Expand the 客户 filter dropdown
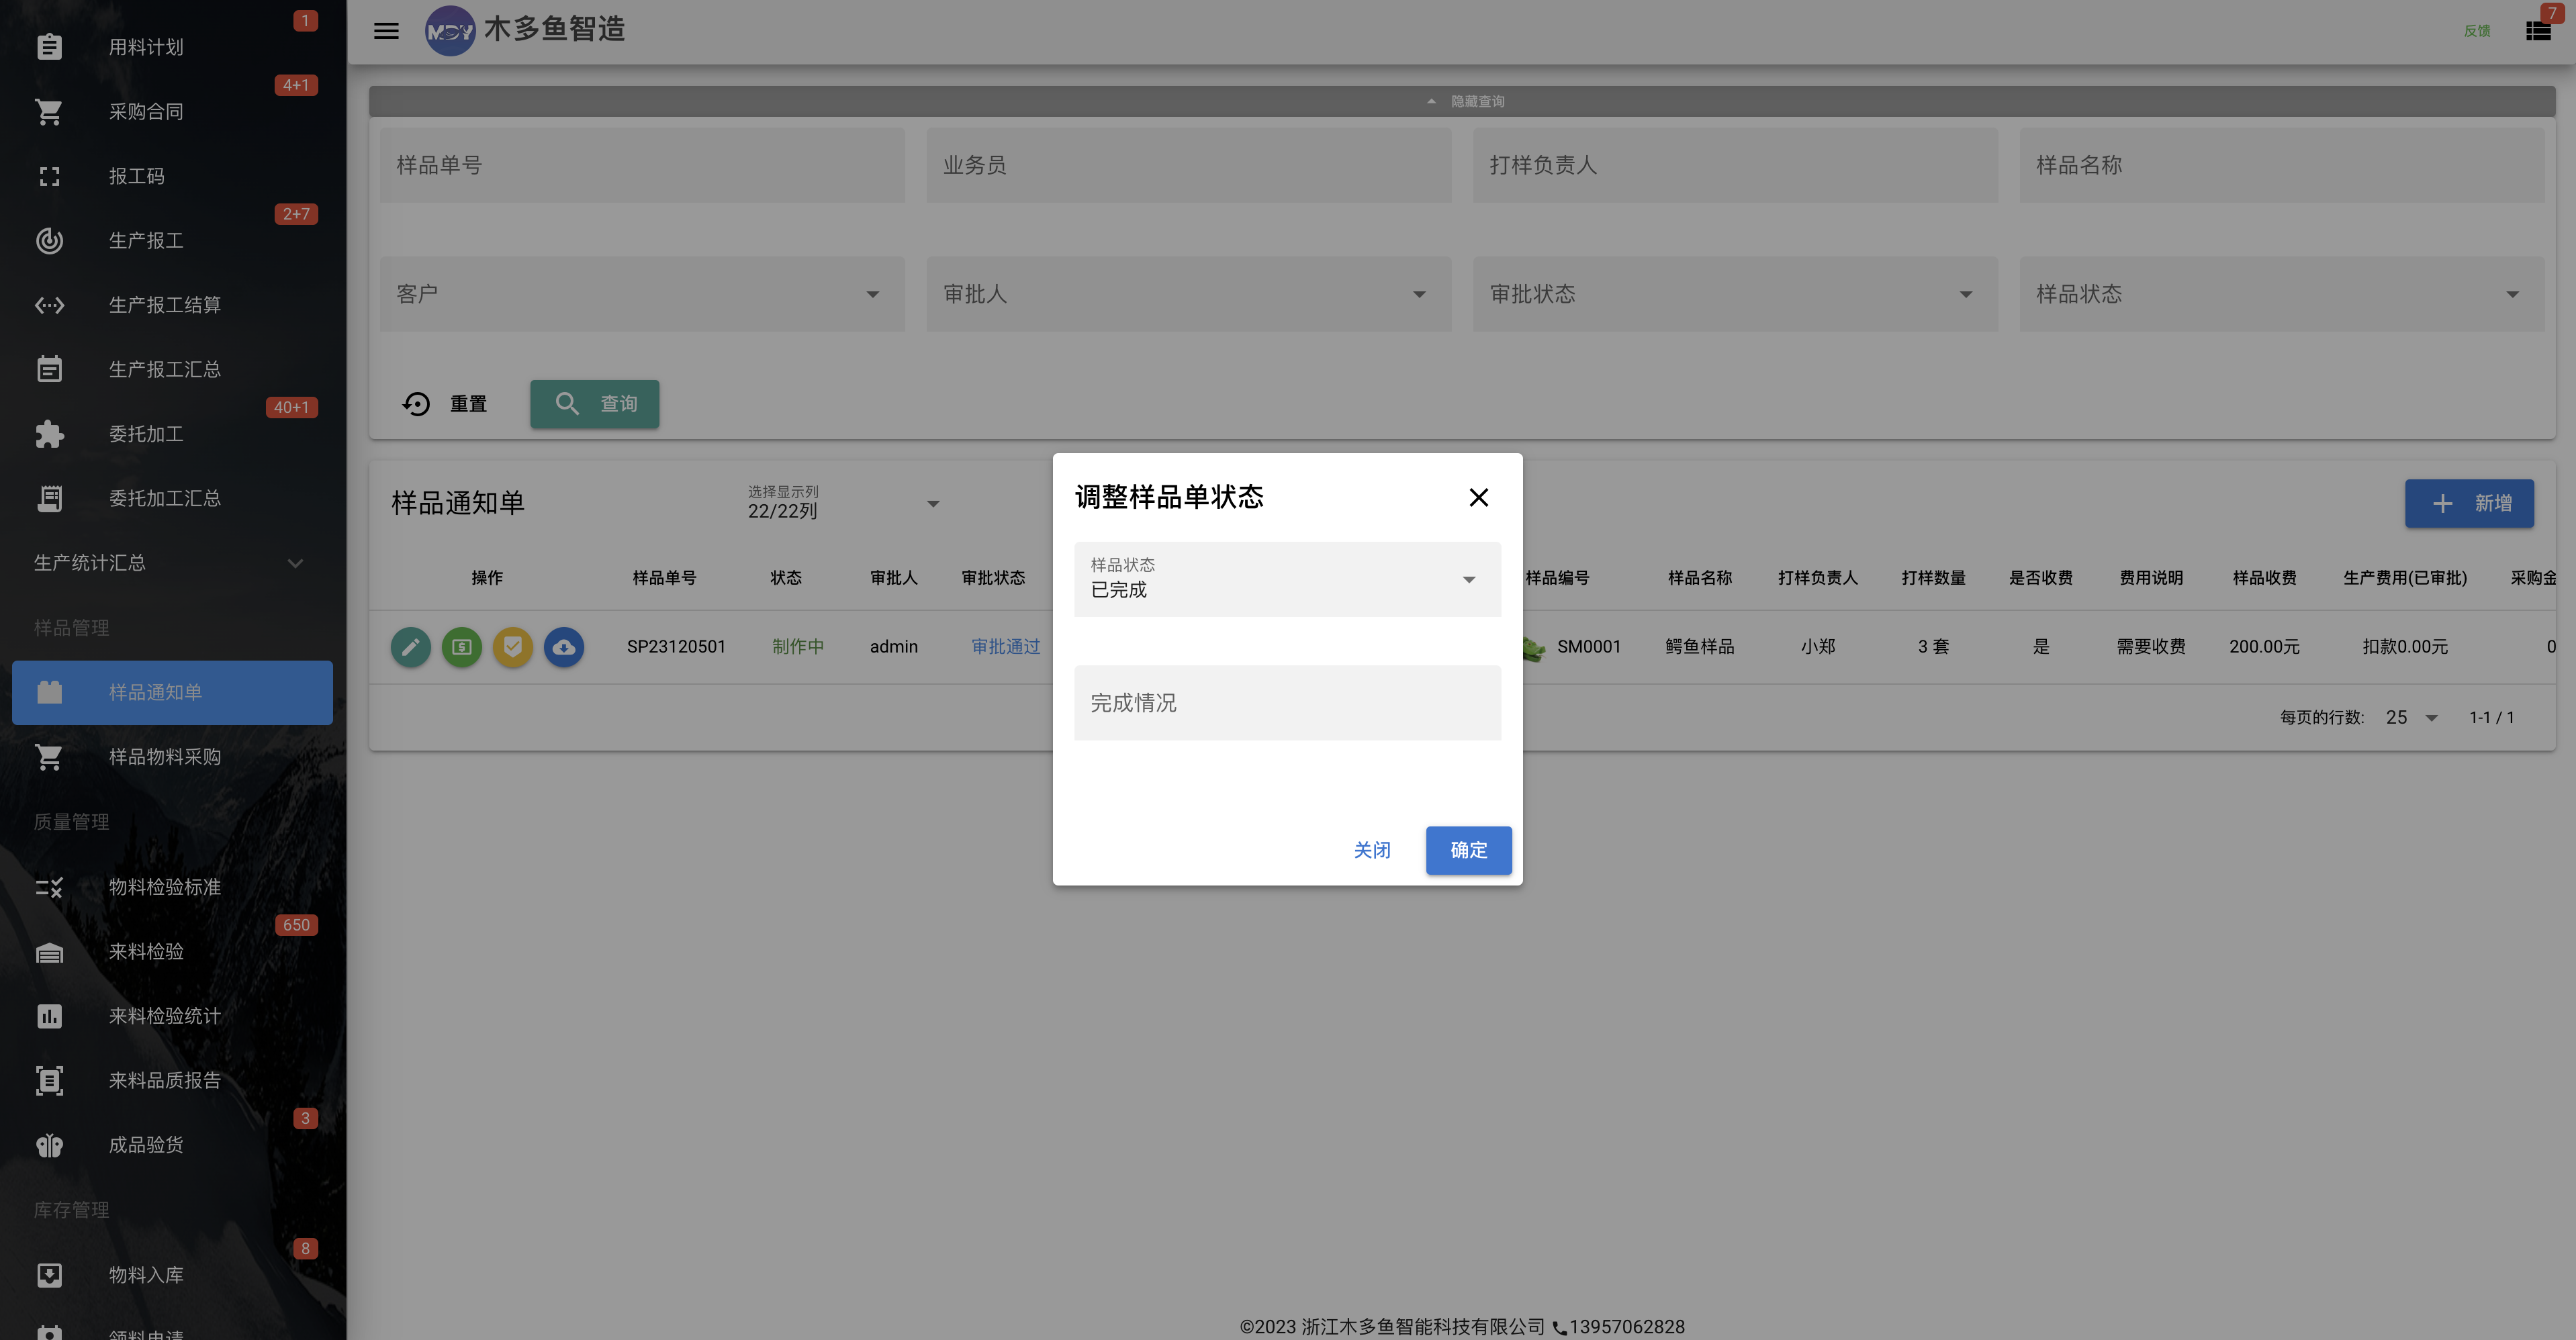Image resolution: width=2576 pixels, height=1340 pixels. 642,294
